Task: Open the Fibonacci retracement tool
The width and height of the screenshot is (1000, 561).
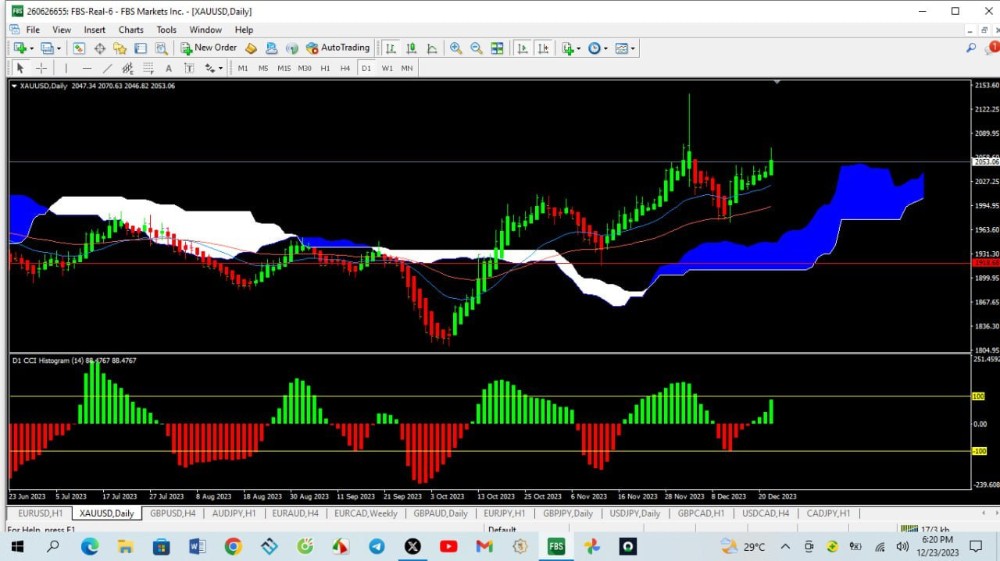Action: tap(147, 68)
